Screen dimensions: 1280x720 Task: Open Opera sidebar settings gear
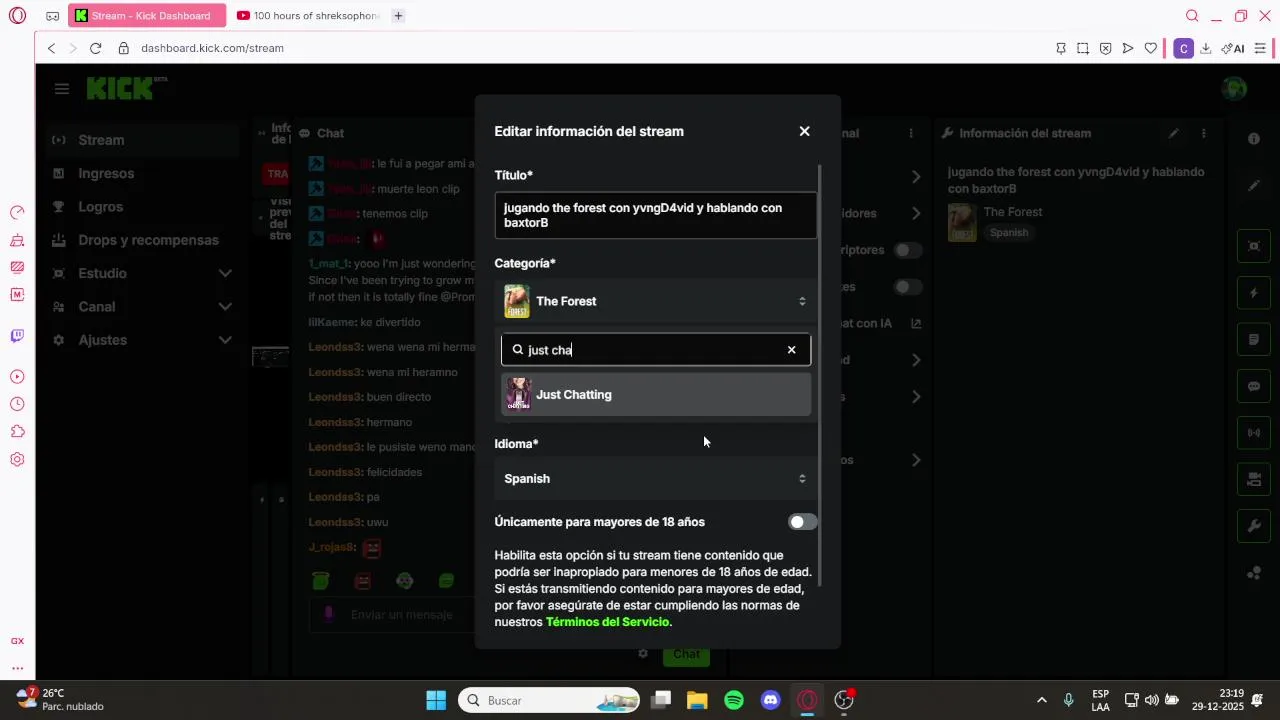(17, 460)
